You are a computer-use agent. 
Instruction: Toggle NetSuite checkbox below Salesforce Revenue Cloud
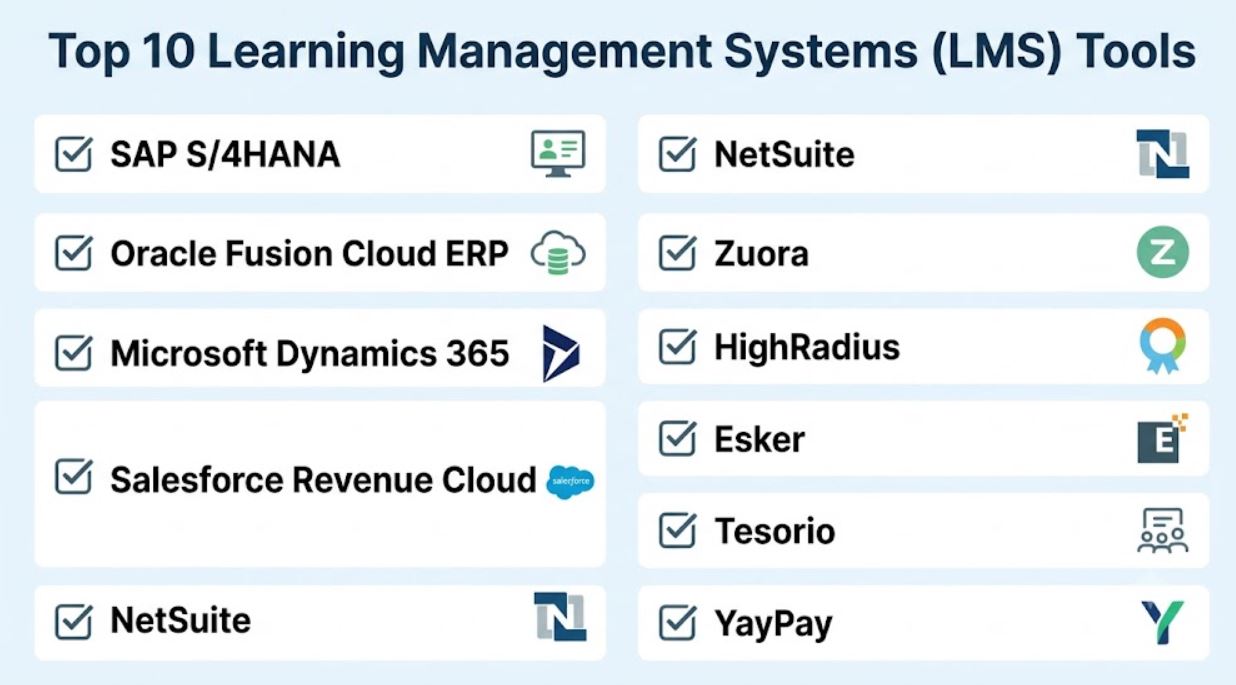(74, 620)
